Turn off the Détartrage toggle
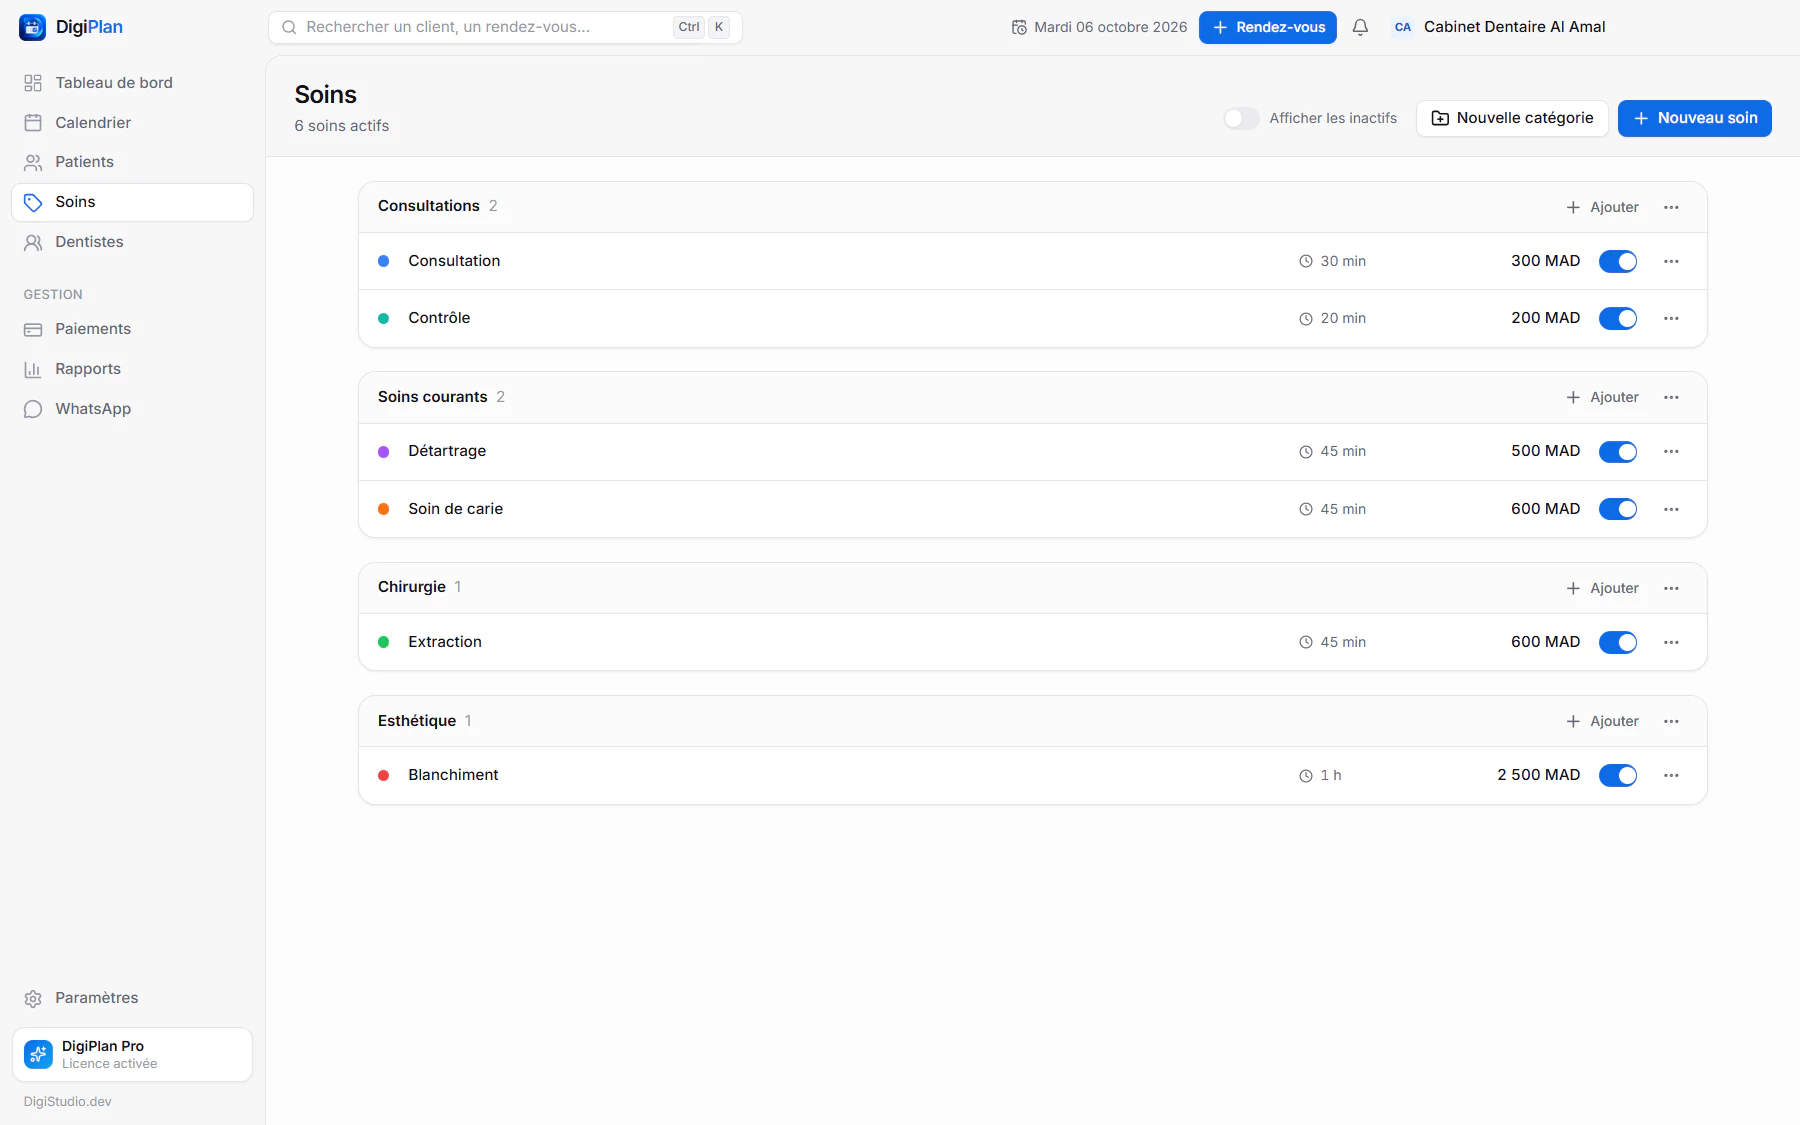 (1618, 452)
